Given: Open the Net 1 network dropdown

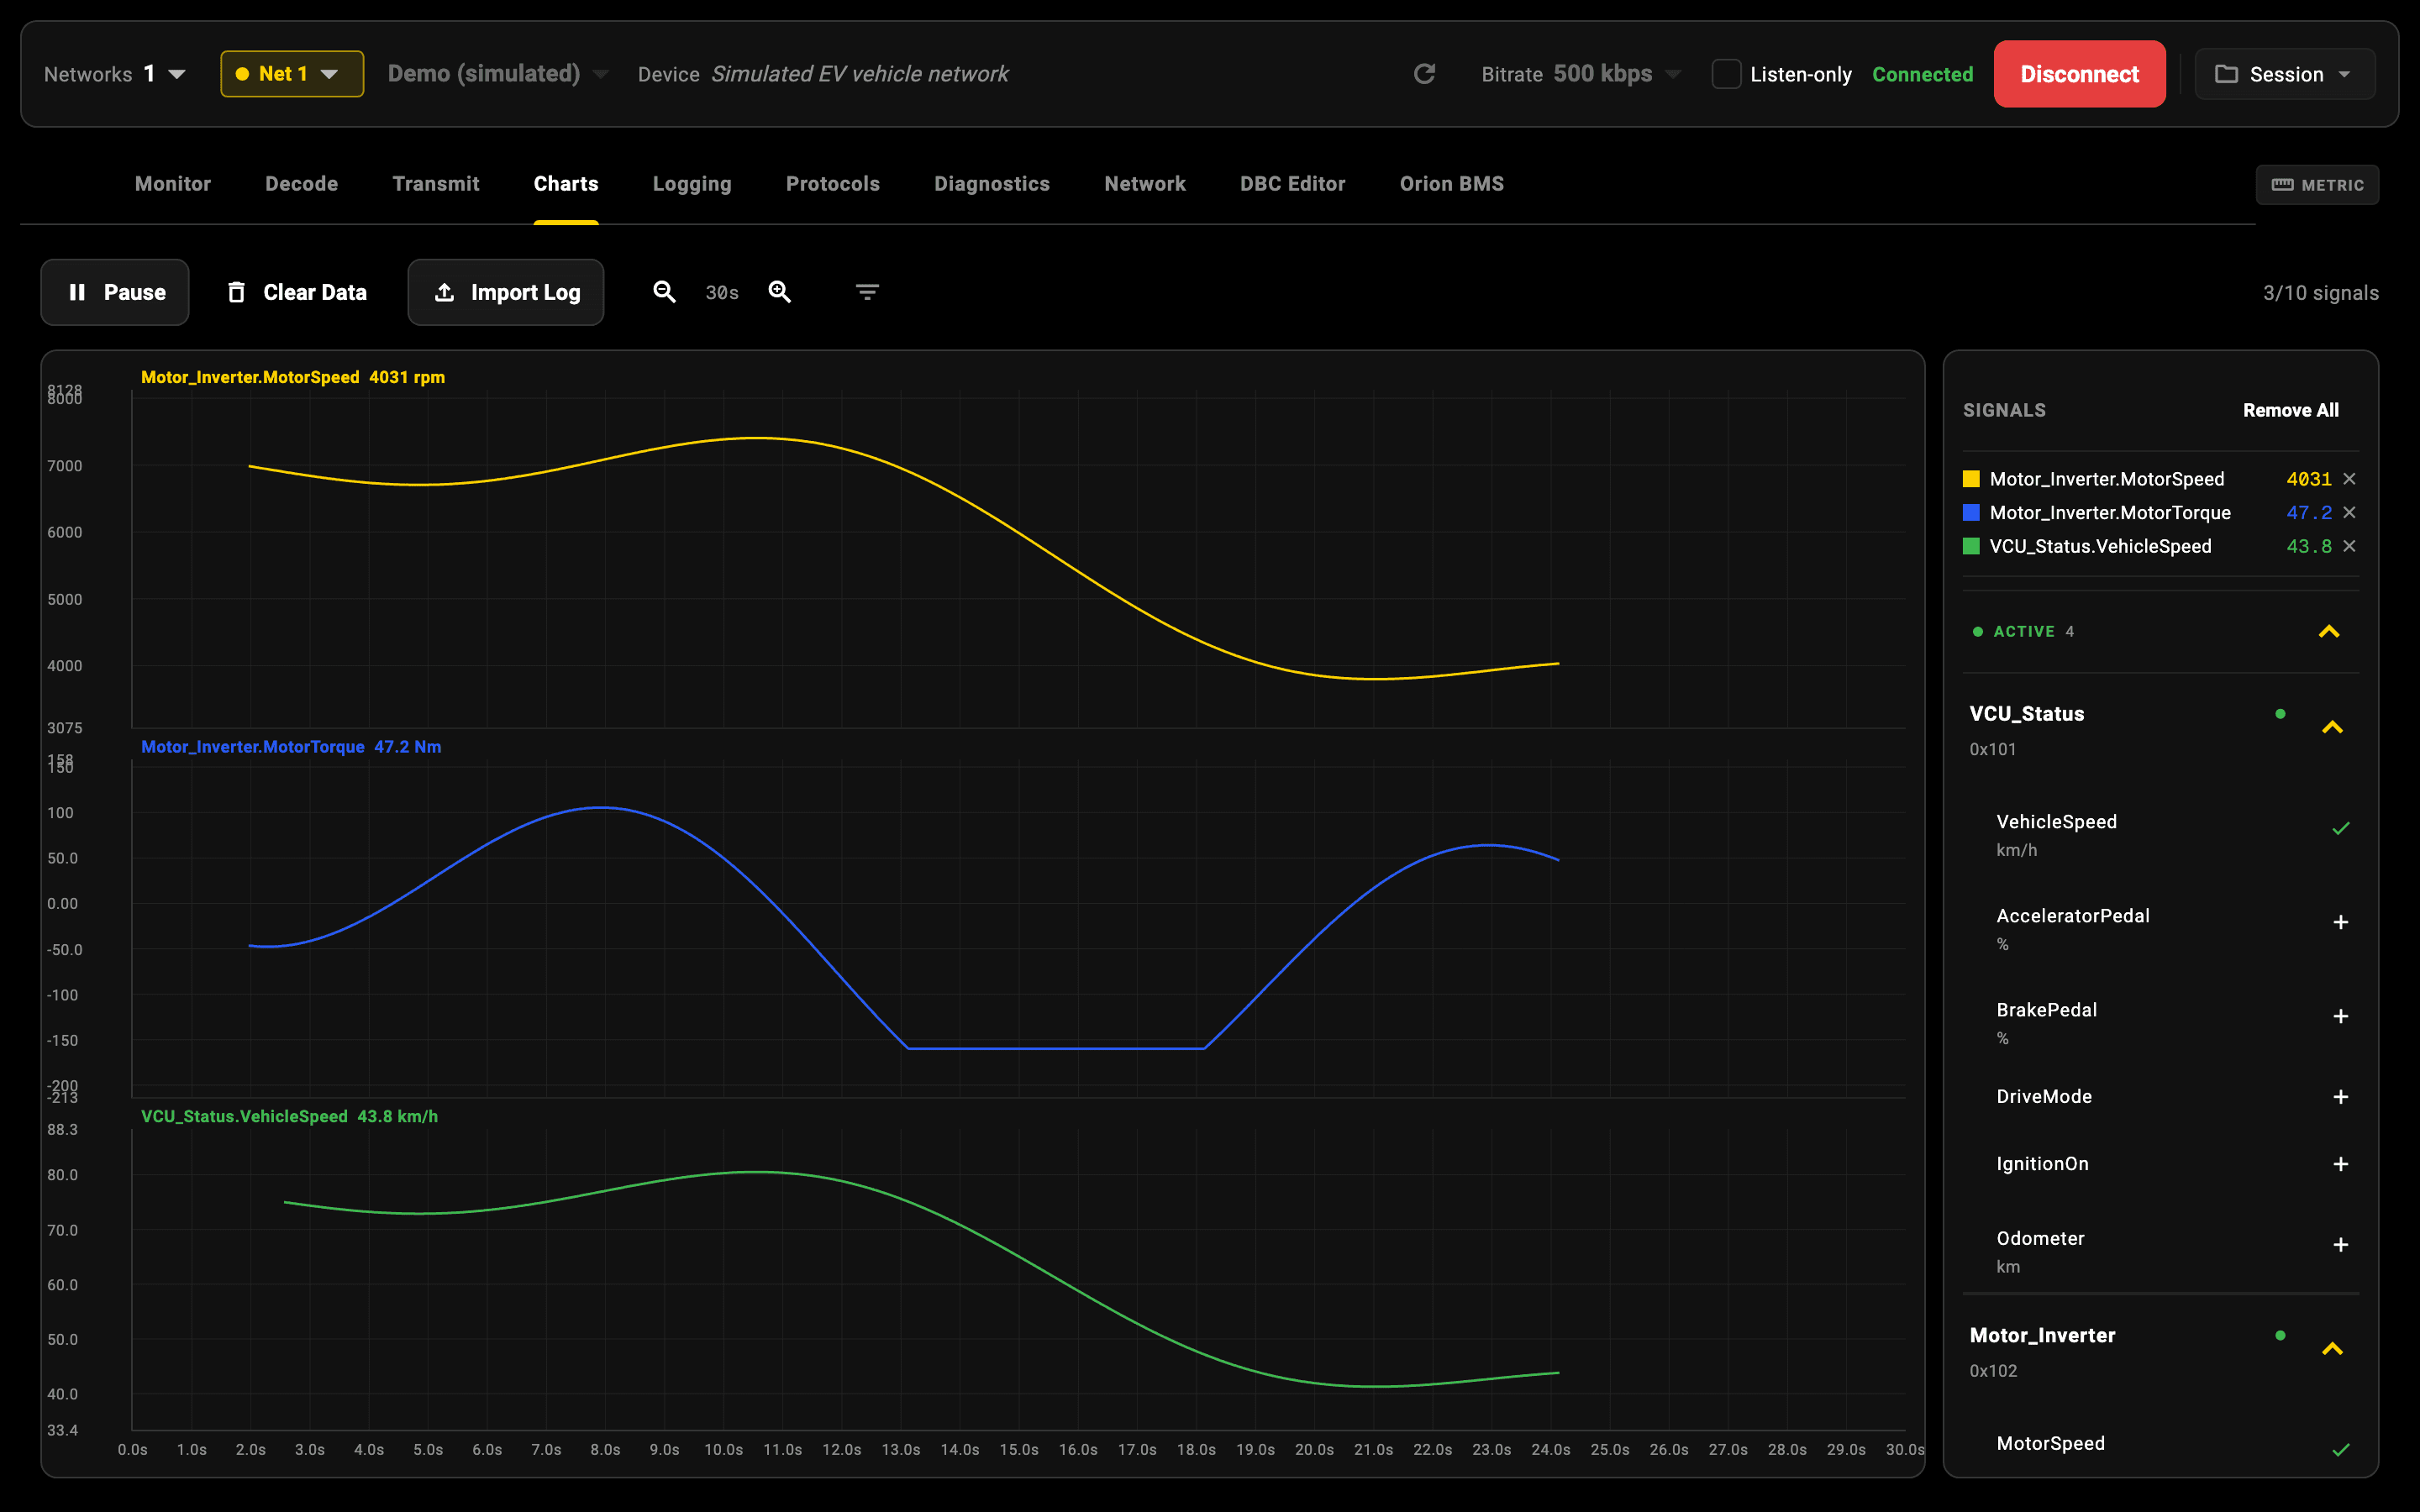Looking at the screenshot, I should 292,74.
